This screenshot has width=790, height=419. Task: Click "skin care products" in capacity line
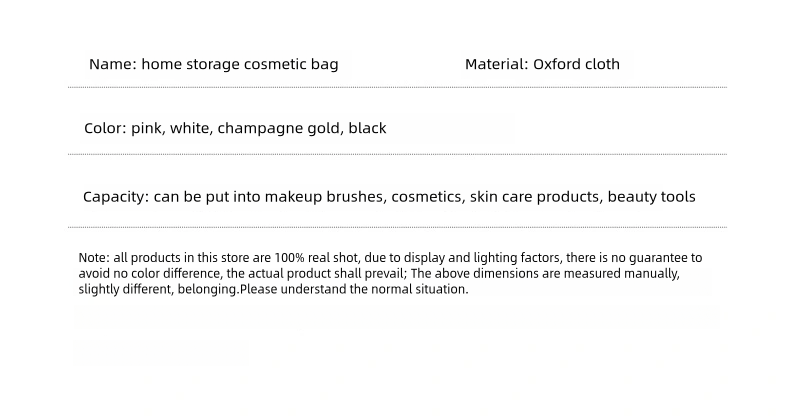[534, 197]
